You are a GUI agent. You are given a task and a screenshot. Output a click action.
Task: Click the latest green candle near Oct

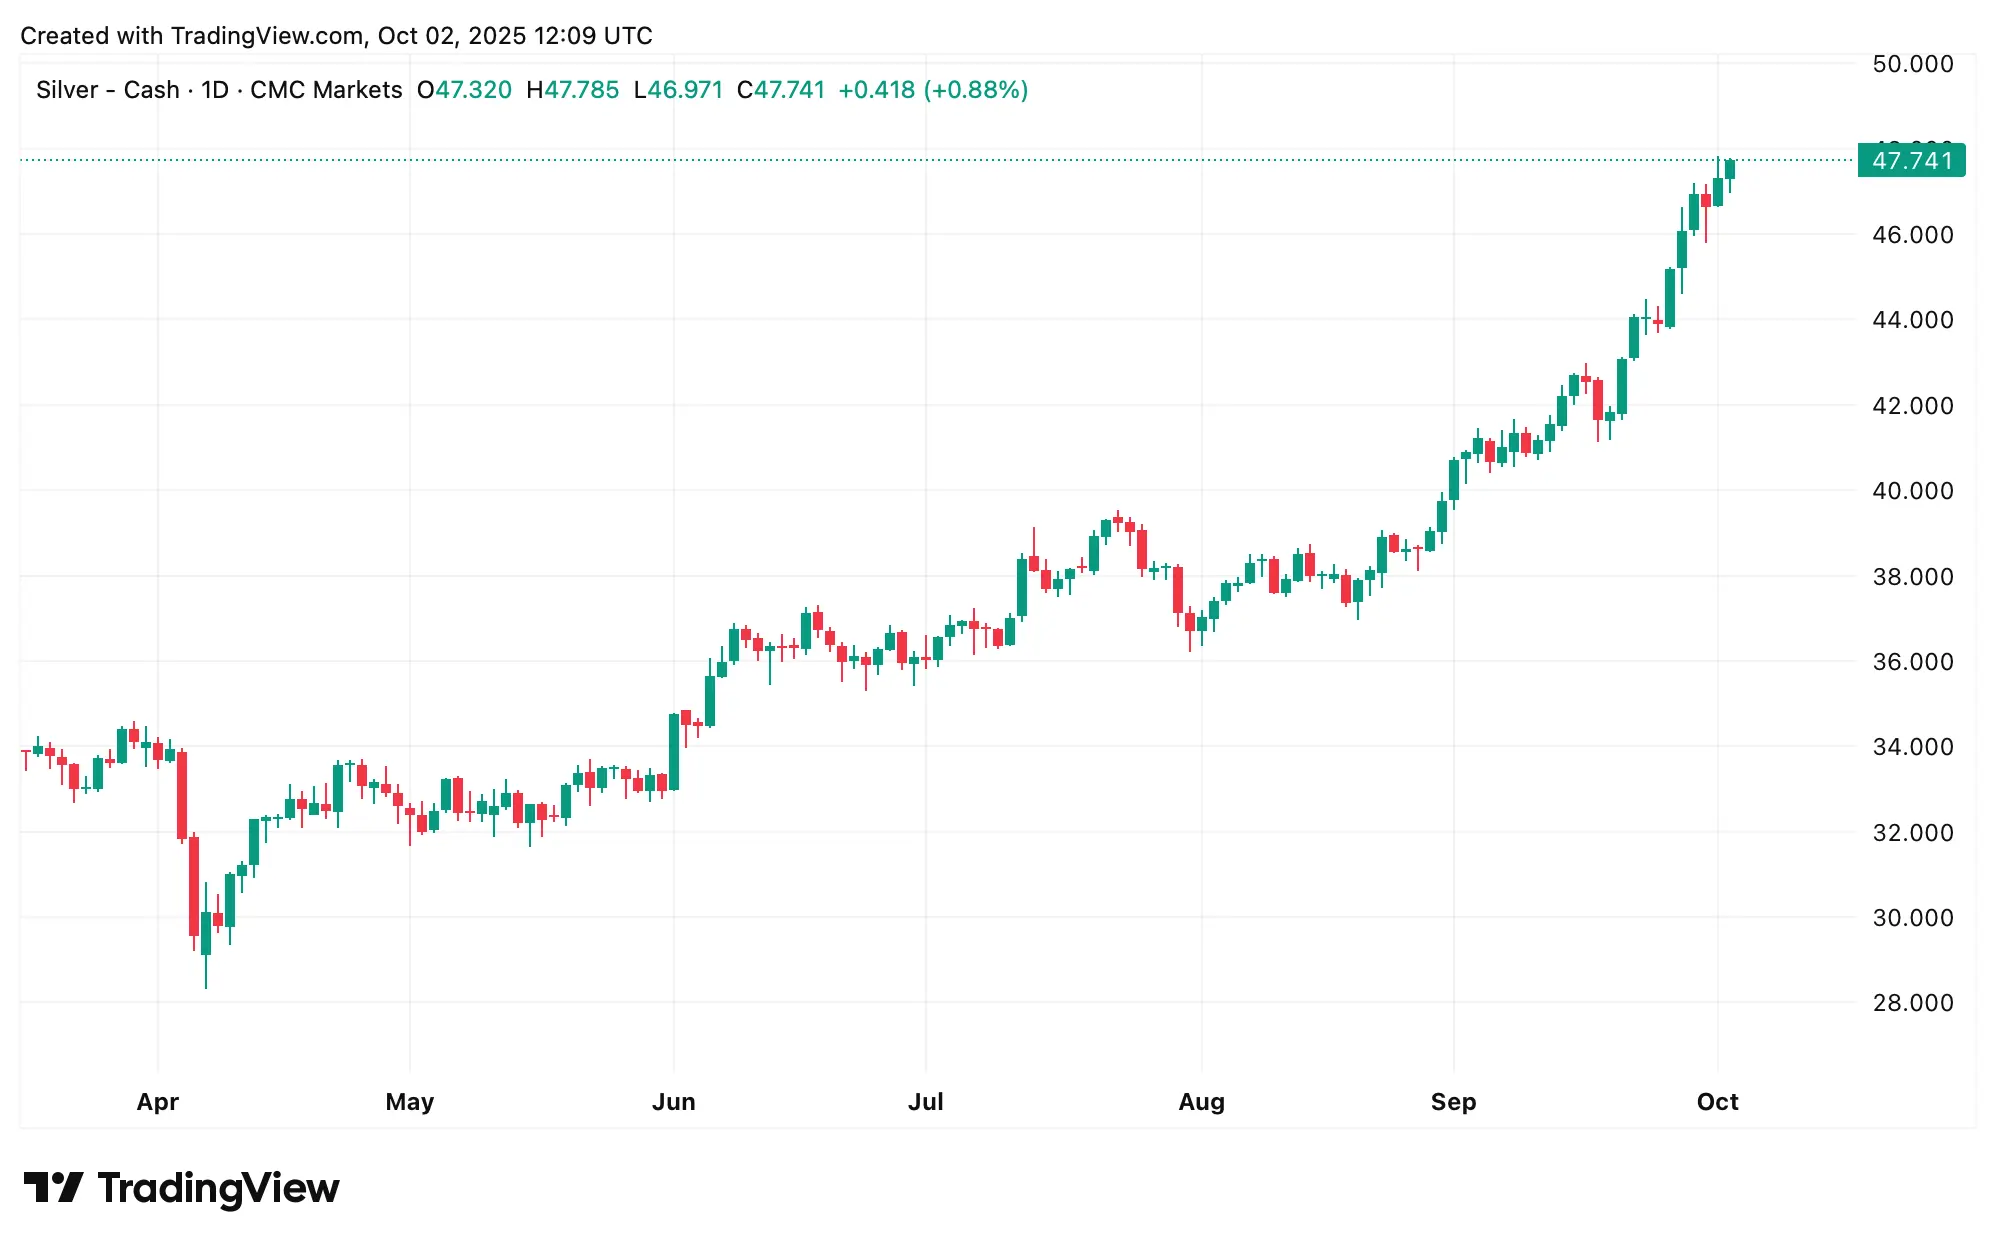(x=1730, y=170)
